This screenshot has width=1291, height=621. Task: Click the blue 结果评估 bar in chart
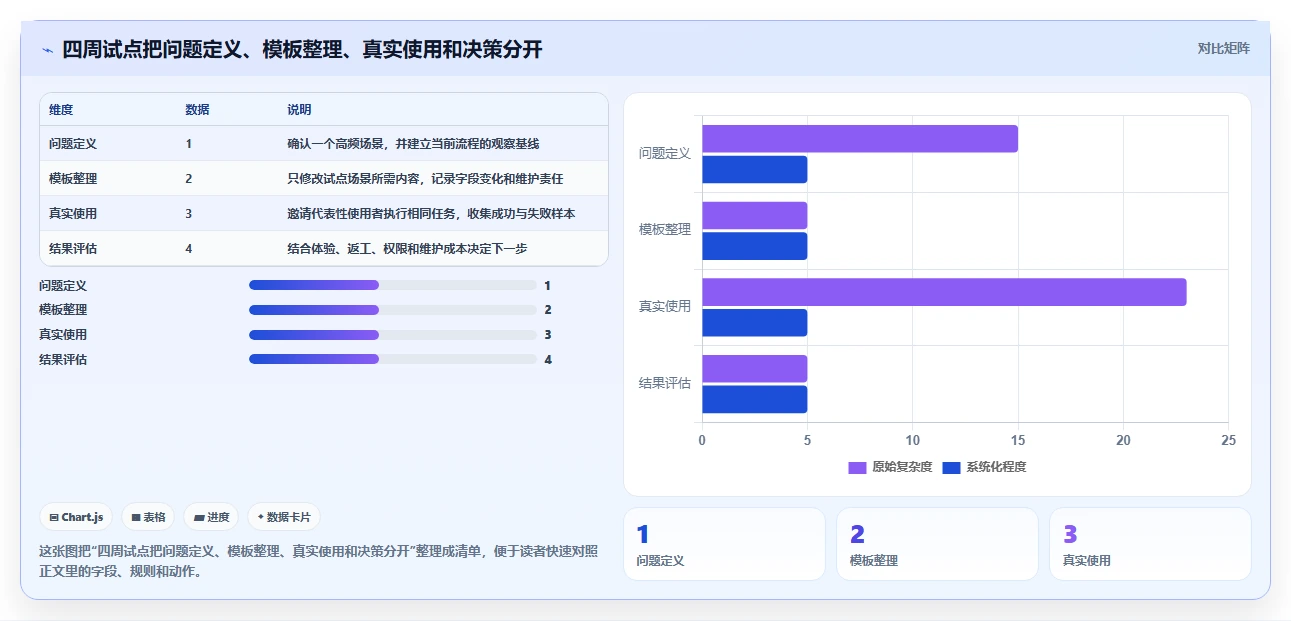pyautogui.click(x=754, y=400)
